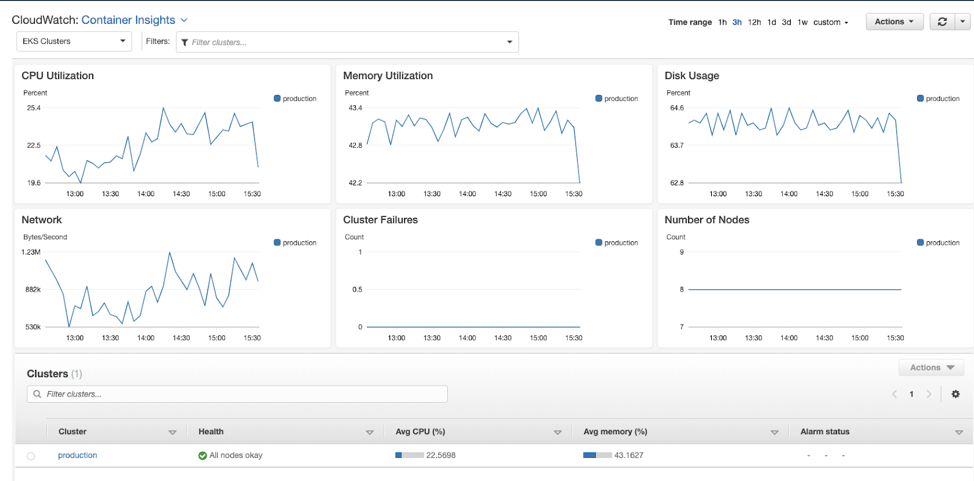Screen dimensions: 974x481
Task: Set the time range to 12h
Action: (754, 22)
